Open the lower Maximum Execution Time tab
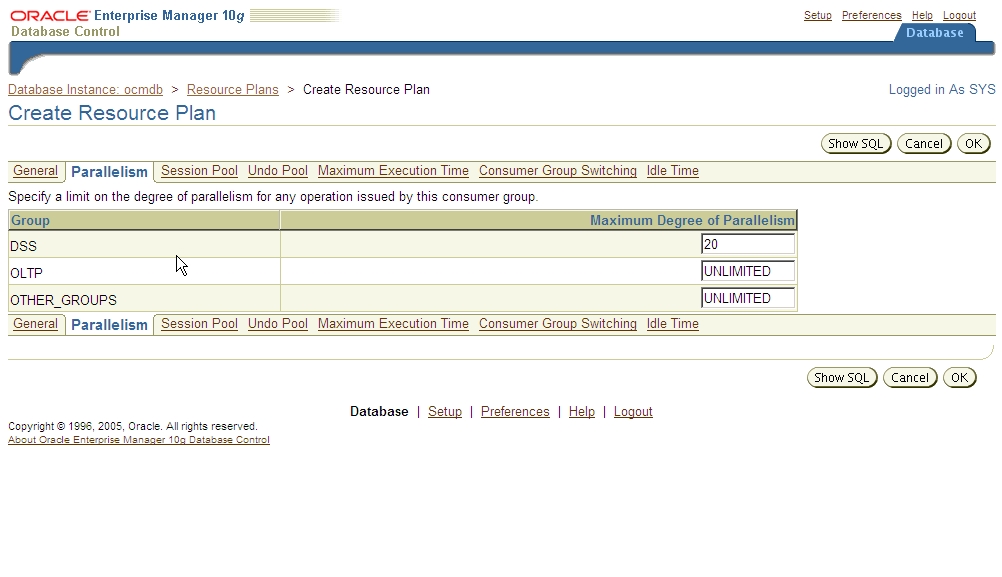Viewport: 1002px width, 577px height. coord(393,323)
